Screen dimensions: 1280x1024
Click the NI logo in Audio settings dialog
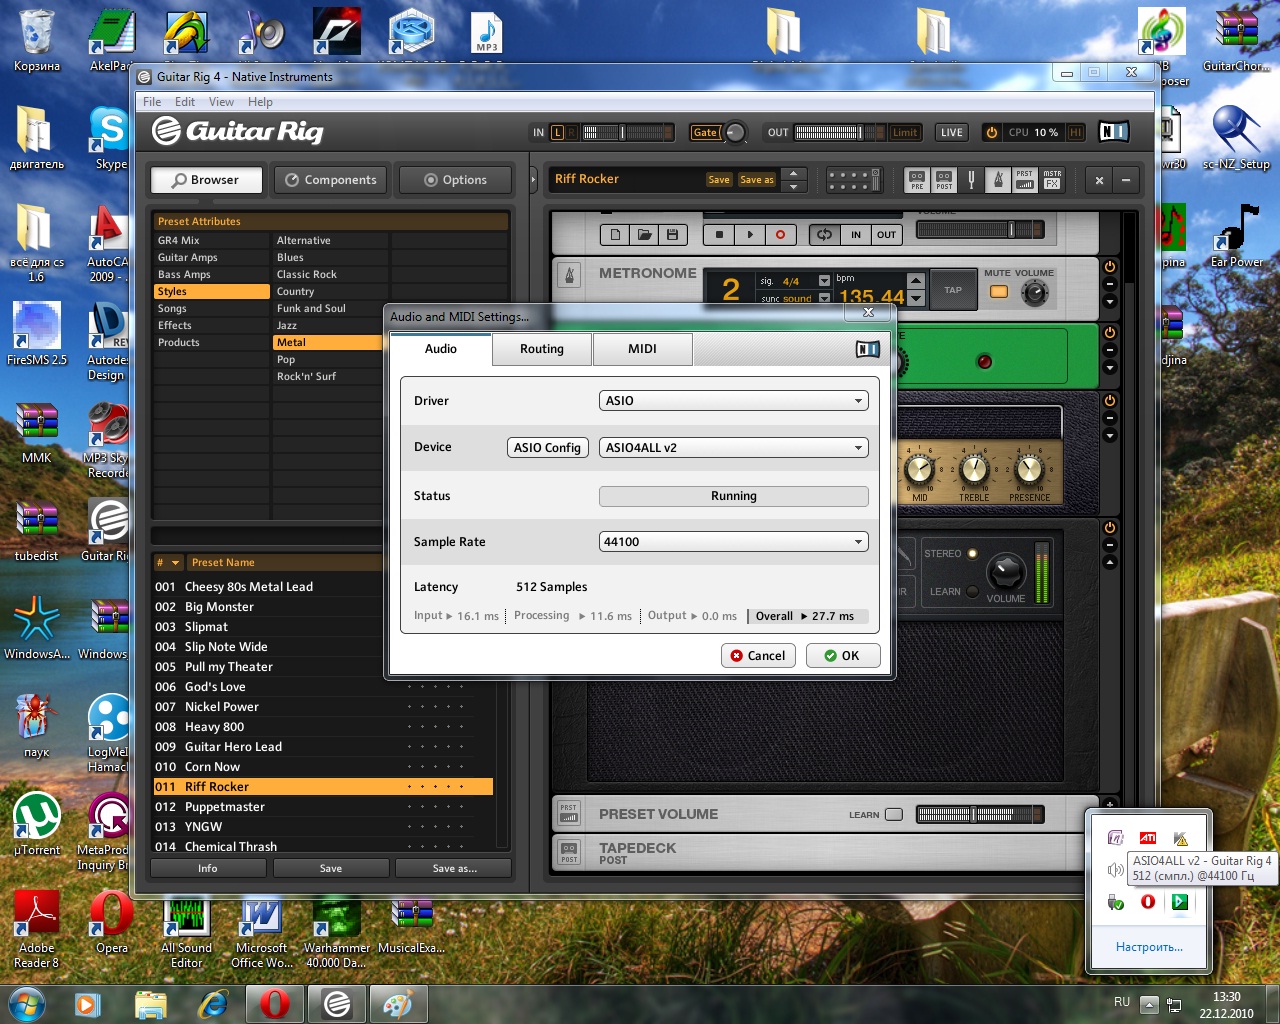(x=867, y=349)
